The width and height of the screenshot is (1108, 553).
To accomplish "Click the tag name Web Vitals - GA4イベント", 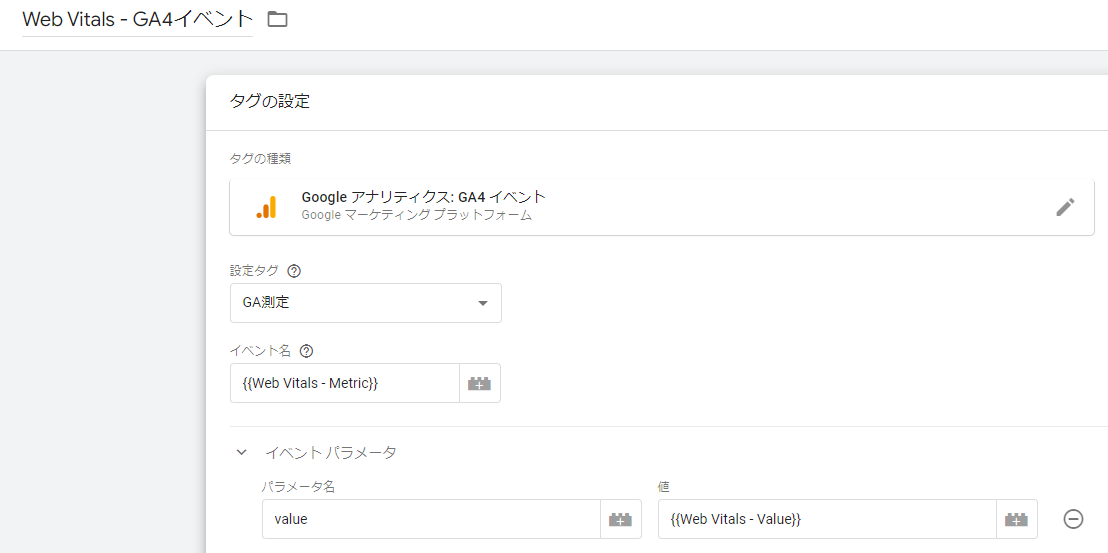I will point(137,20).
